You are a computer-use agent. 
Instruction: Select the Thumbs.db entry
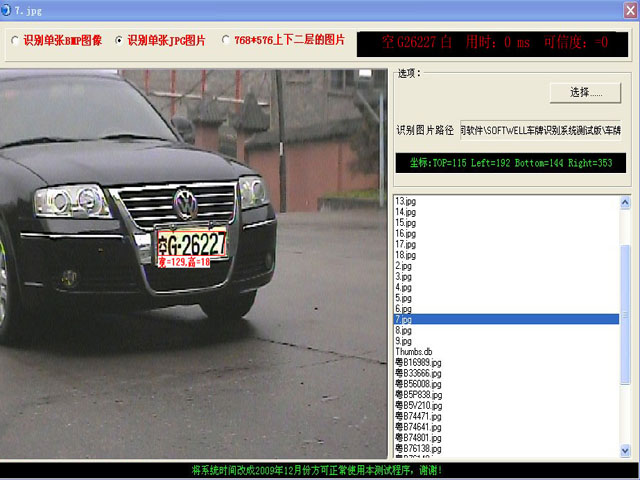414,352
